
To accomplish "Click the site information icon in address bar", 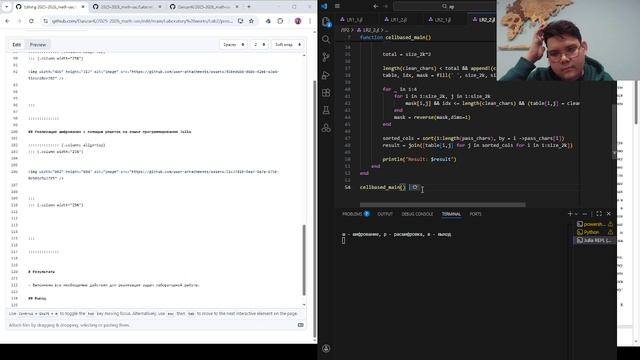I will [x=45, y=21].
